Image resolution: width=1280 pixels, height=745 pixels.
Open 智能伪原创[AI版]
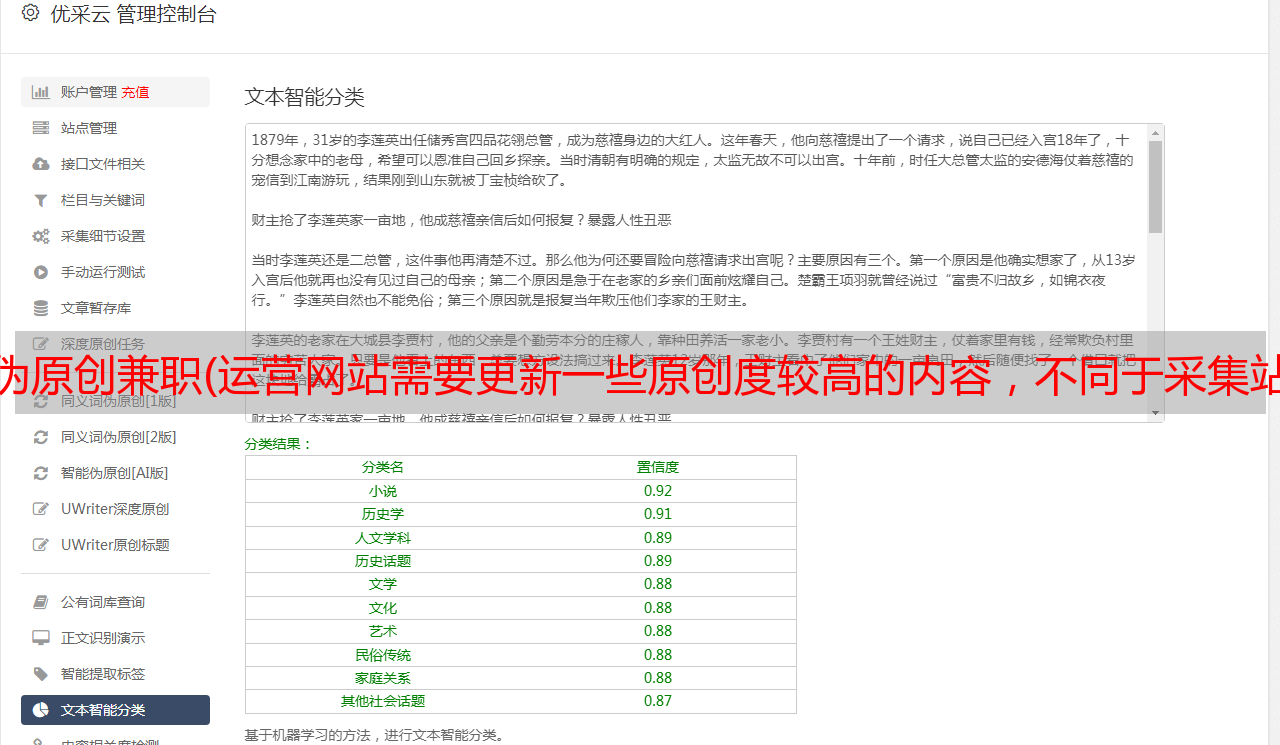click(x=115, y=473)
